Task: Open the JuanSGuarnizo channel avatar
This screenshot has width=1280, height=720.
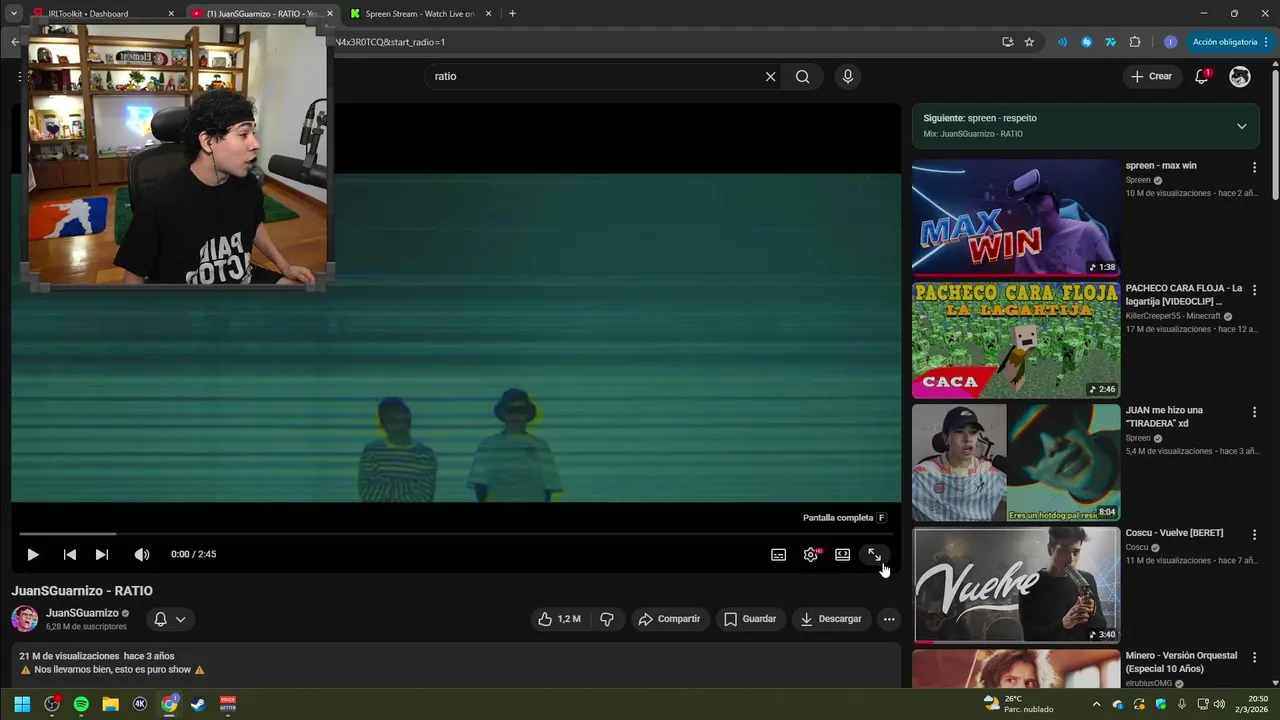Action: [25, 619]
